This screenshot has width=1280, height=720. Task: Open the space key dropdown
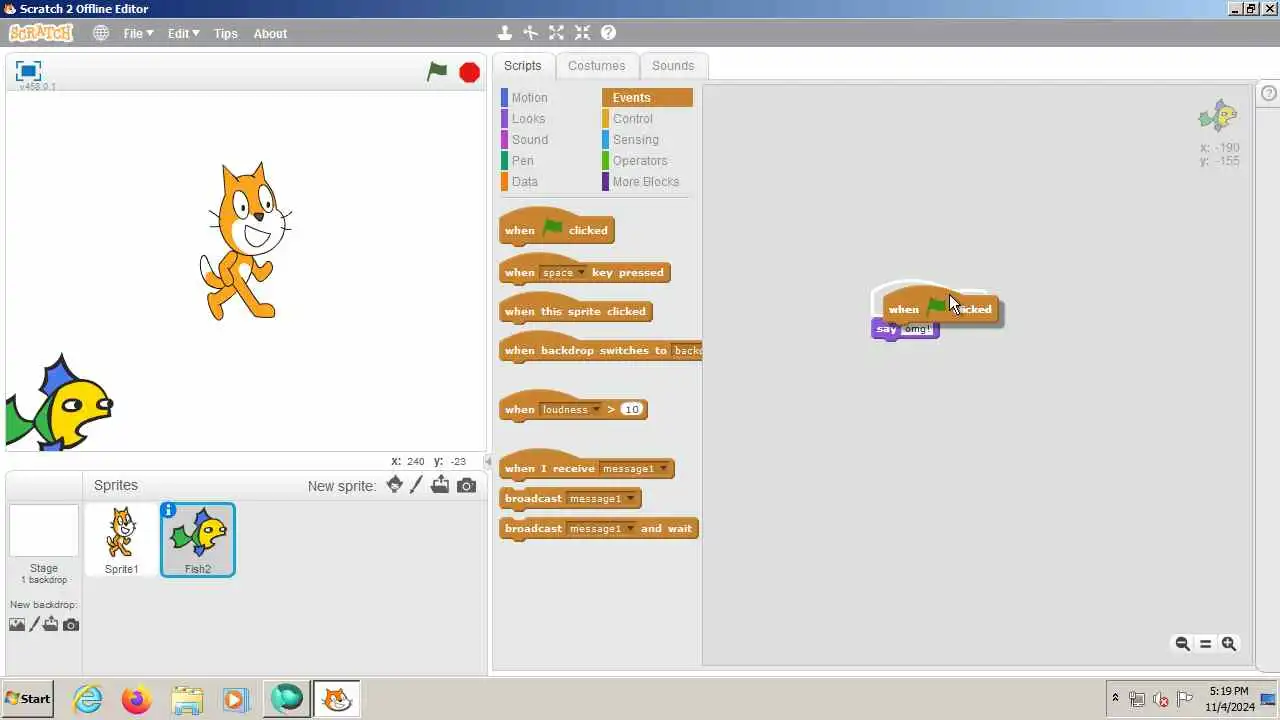(563, 272)
